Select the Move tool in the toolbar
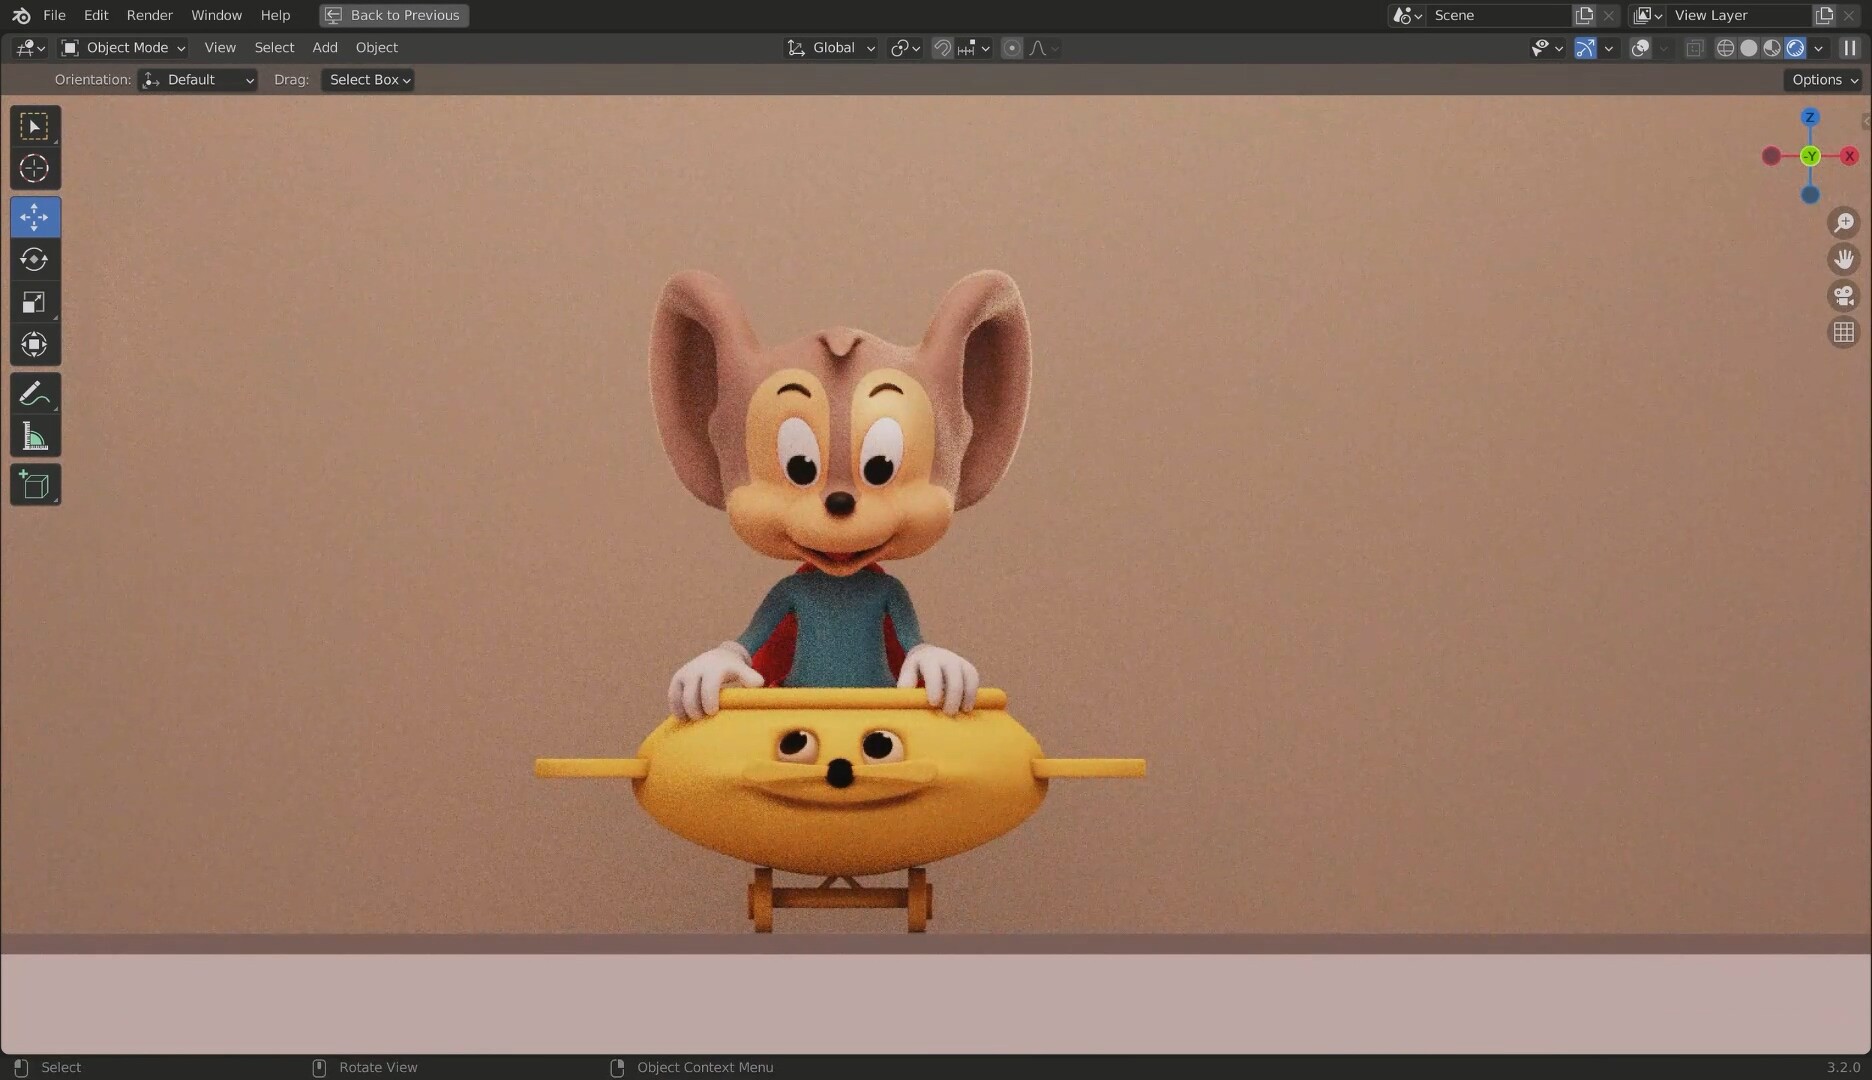This screenshot has width=1872, height=1080. [x=34, y=216]
